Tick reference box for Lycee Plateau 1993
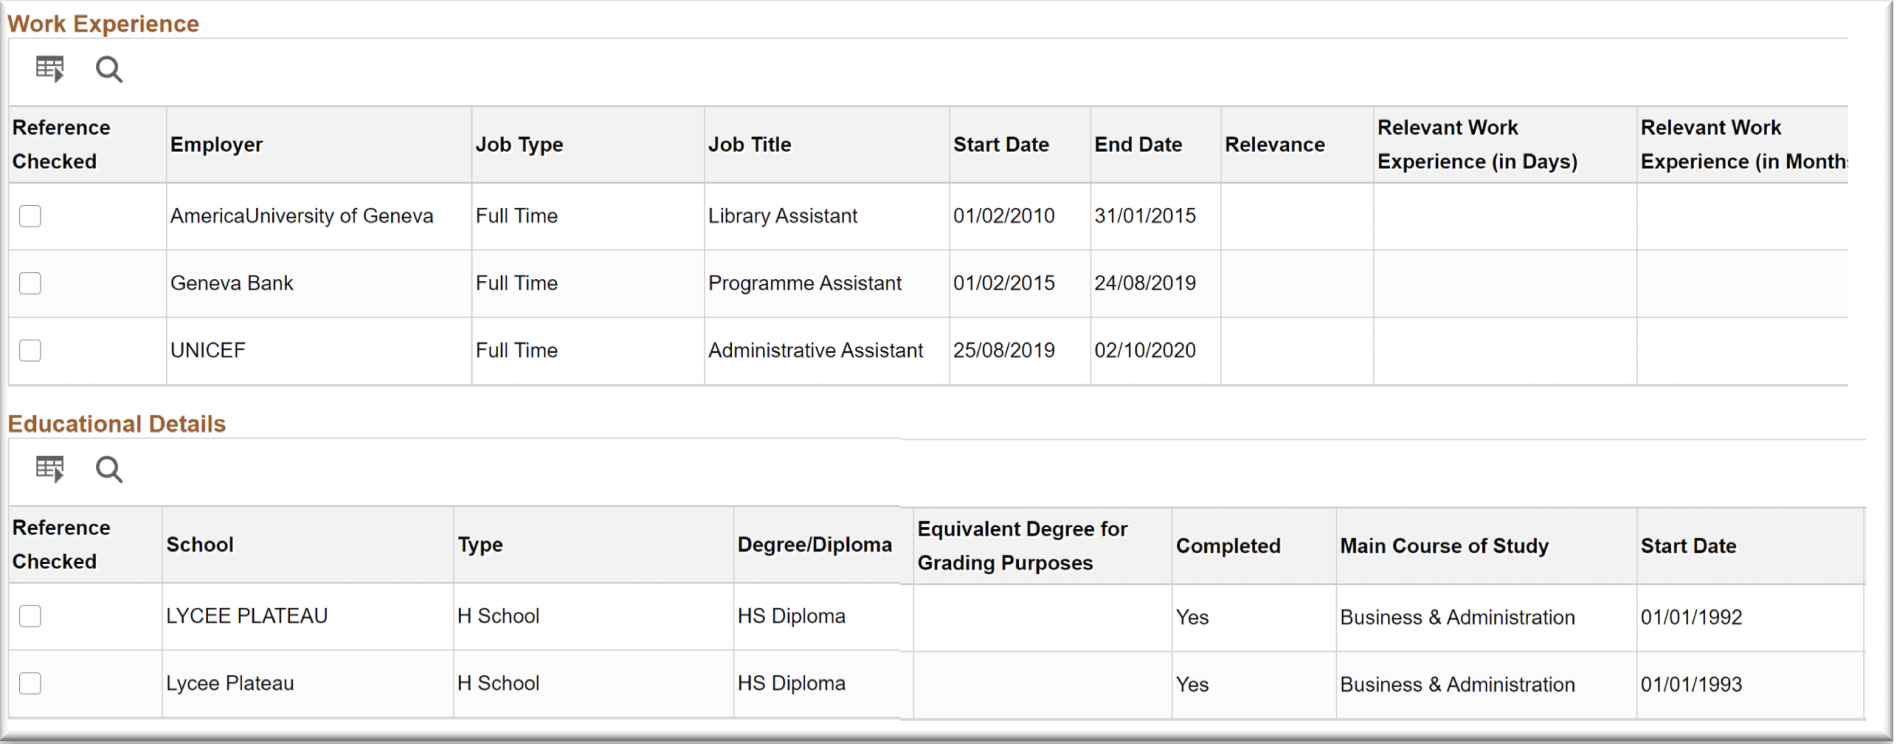Screen dimensions: 1900x744 (x=31, y=683)
